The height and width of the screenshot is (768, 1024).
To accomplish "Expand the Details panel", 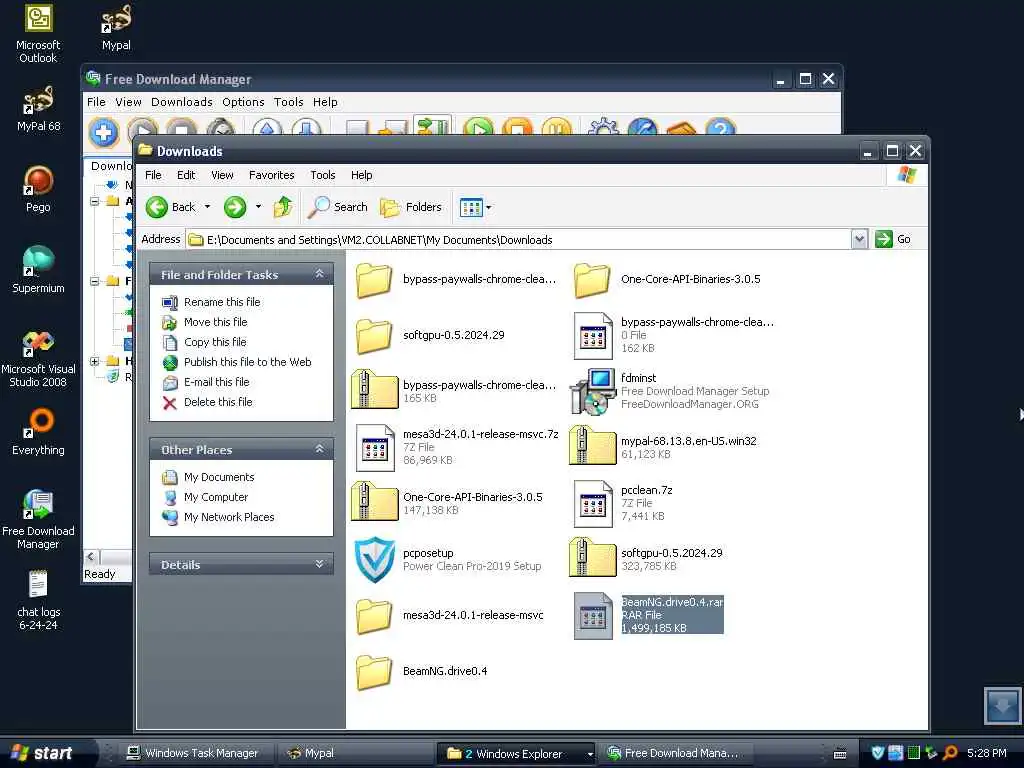I will click(x=319, y=564).
